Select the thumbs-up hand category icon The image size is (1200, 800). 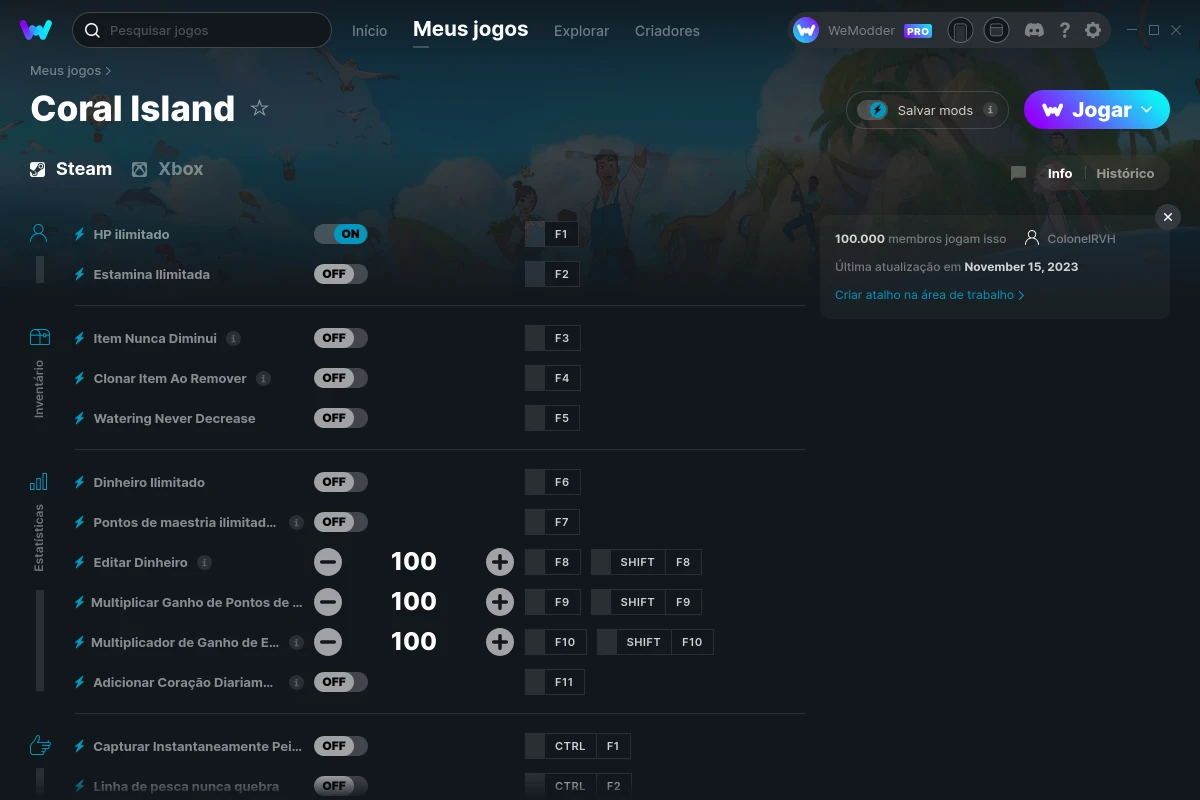(x=39, y=745)
